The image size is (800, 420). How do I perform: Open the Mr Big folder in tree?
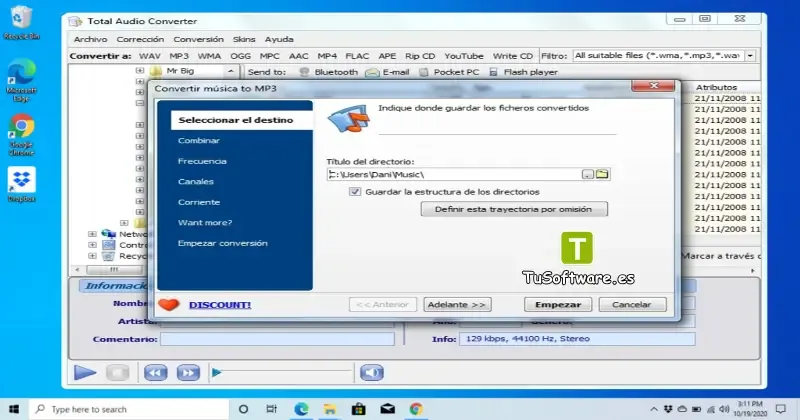tap(180, 70)
